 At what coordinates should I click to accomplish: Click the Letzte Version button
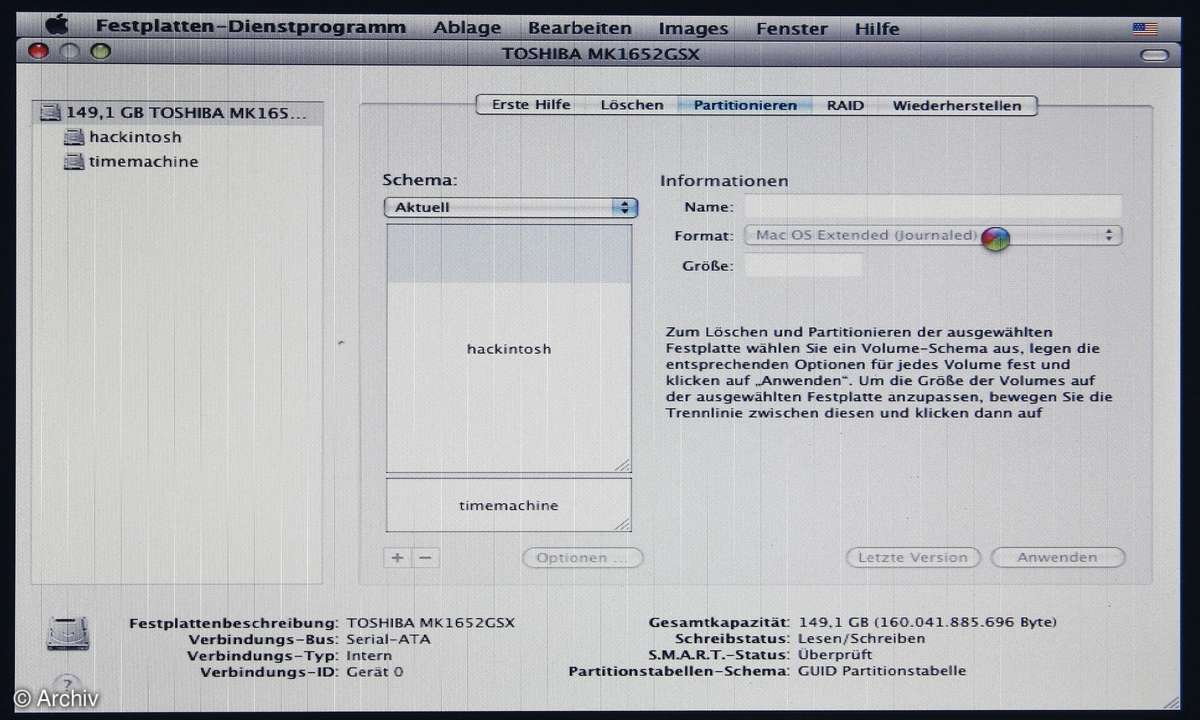coord(913,558)
